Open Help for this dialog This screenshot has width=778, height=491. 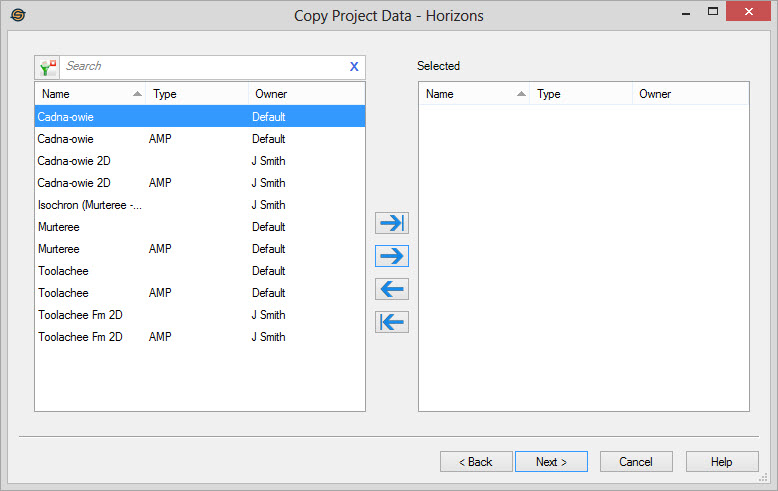pos(722,462)
